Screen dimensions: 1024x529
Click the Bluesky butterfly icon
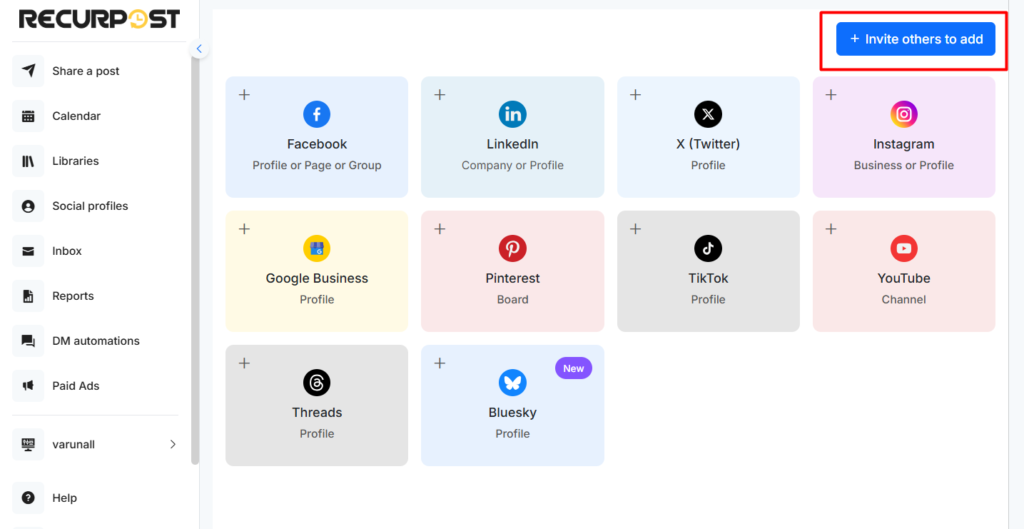[x=513, y=382]
